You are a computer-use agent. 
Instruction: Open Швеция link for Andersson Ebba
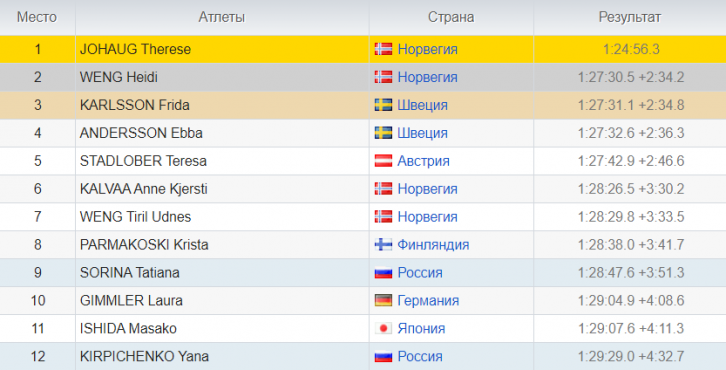point(422,133)
